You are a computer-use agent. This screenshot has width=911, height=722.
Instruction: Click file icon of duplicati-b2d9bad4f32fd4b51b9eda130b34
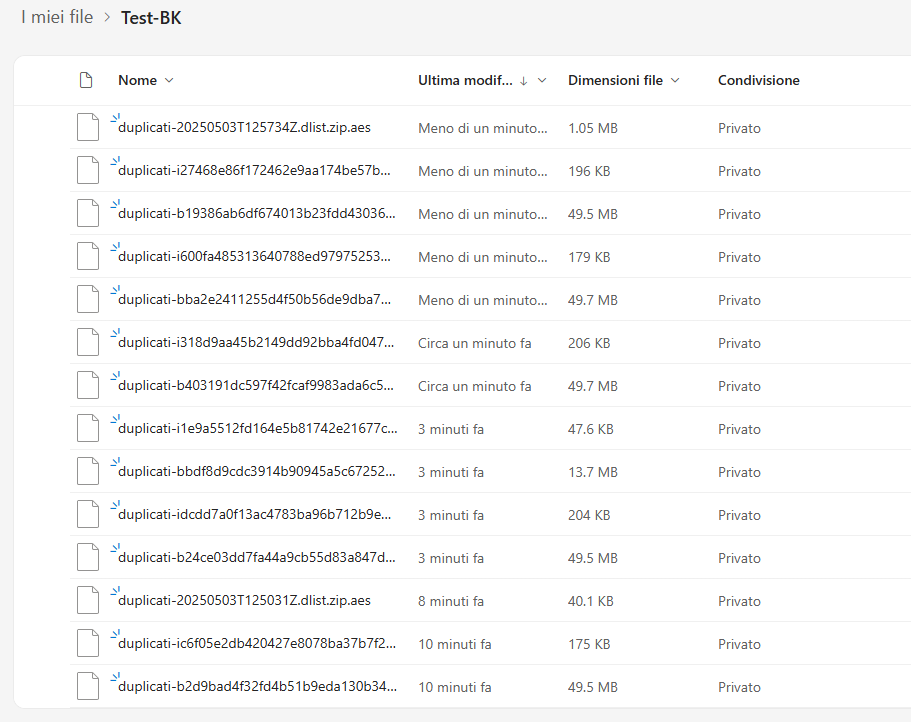(x=88, y=687)
